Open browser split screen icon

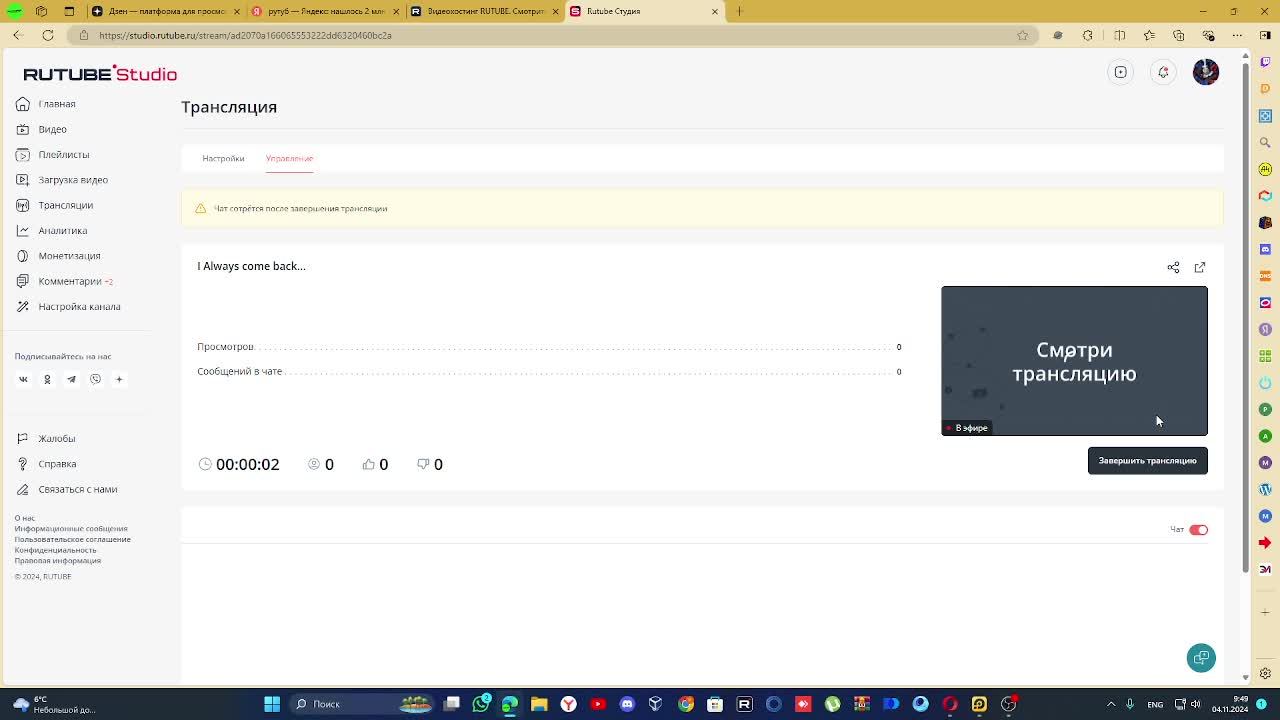[x=1119, y=35]
